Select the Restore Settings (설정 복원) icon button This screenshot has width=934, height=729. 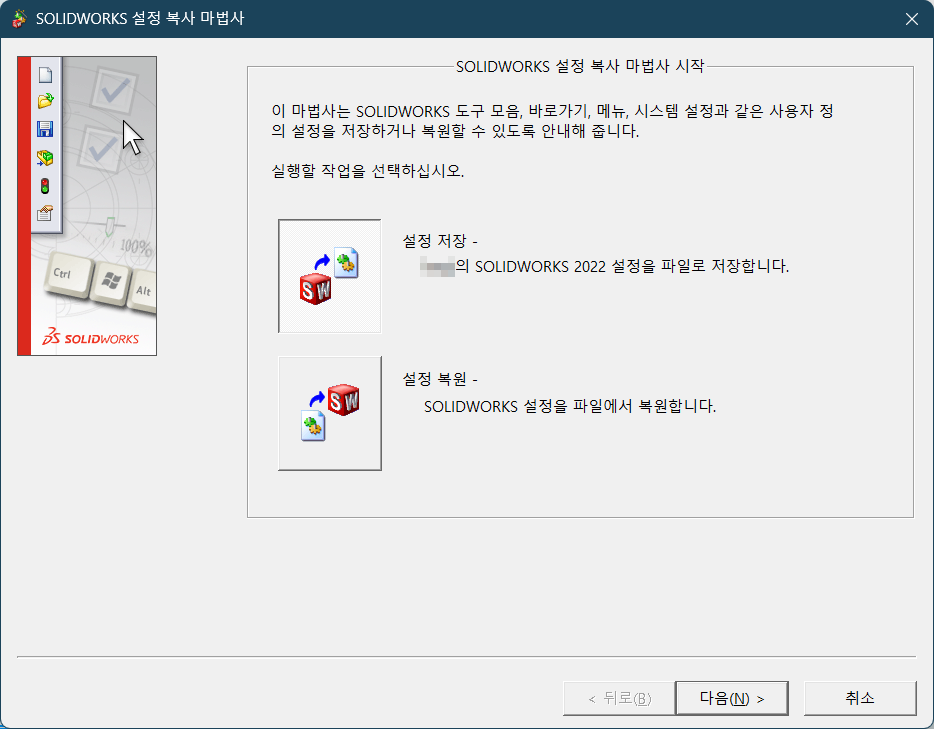point(329,413)
